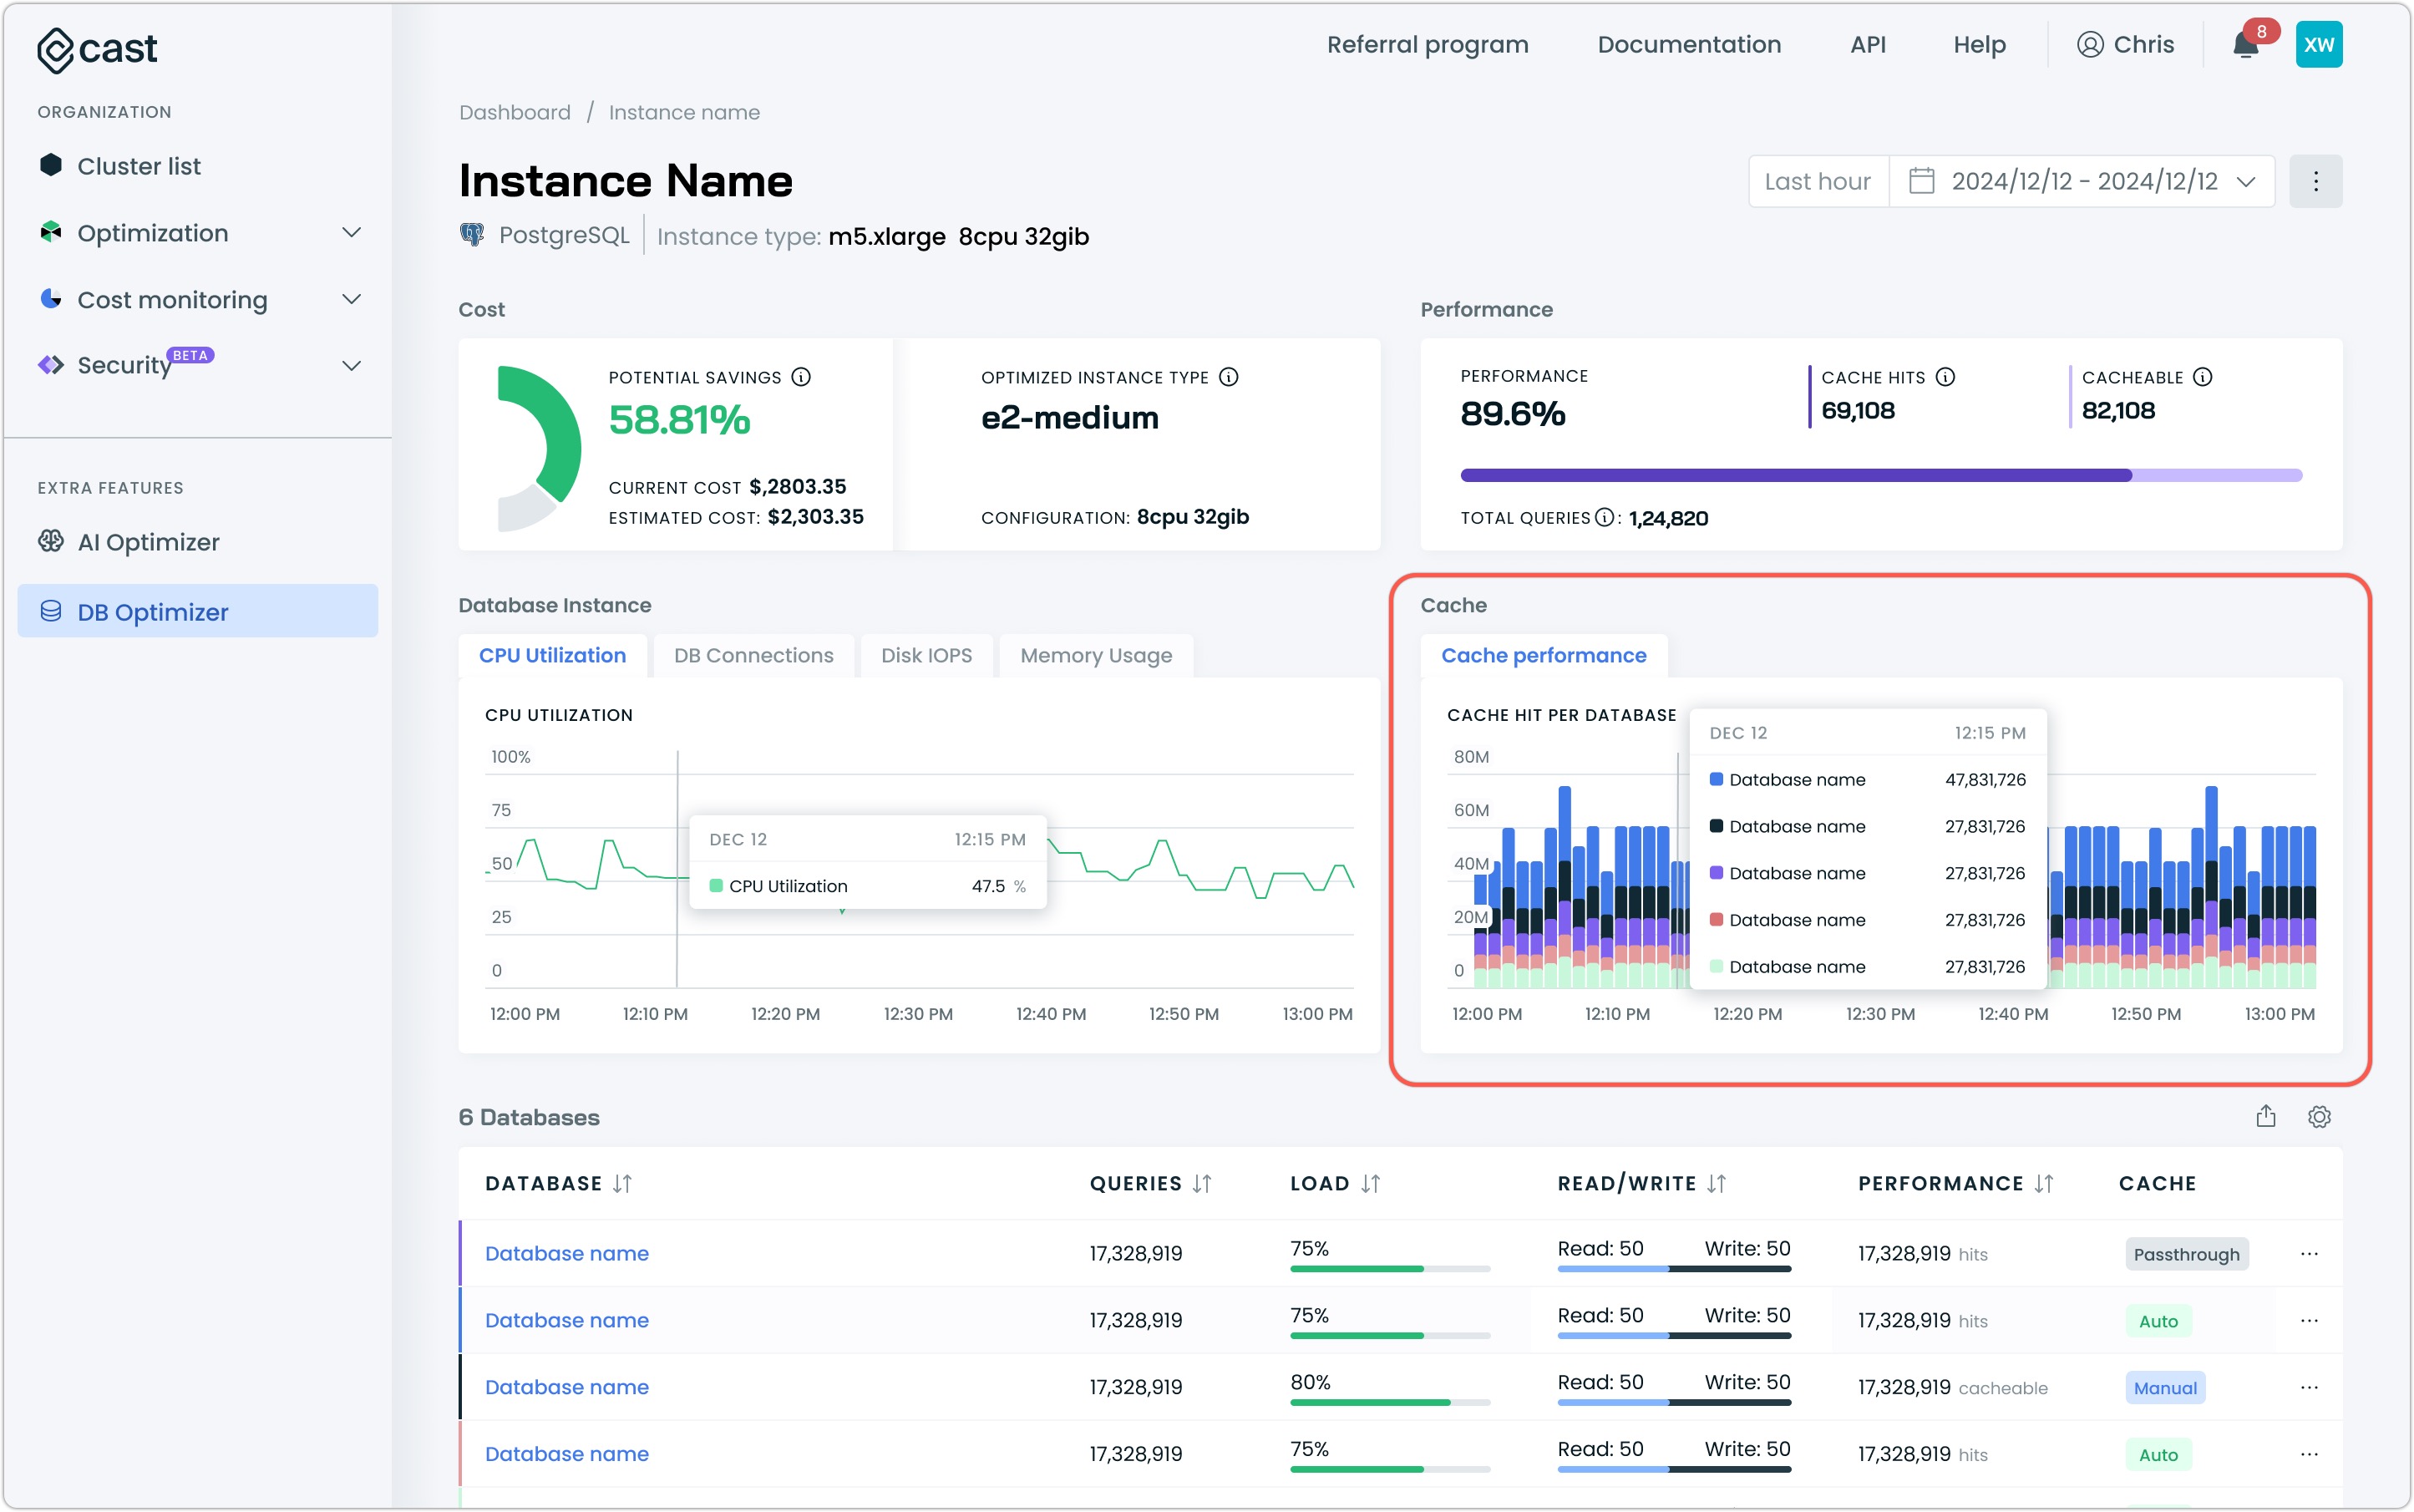Click the performance progress bar
This screenshot has height=1512, width=2414.
tap(1880, 475)
